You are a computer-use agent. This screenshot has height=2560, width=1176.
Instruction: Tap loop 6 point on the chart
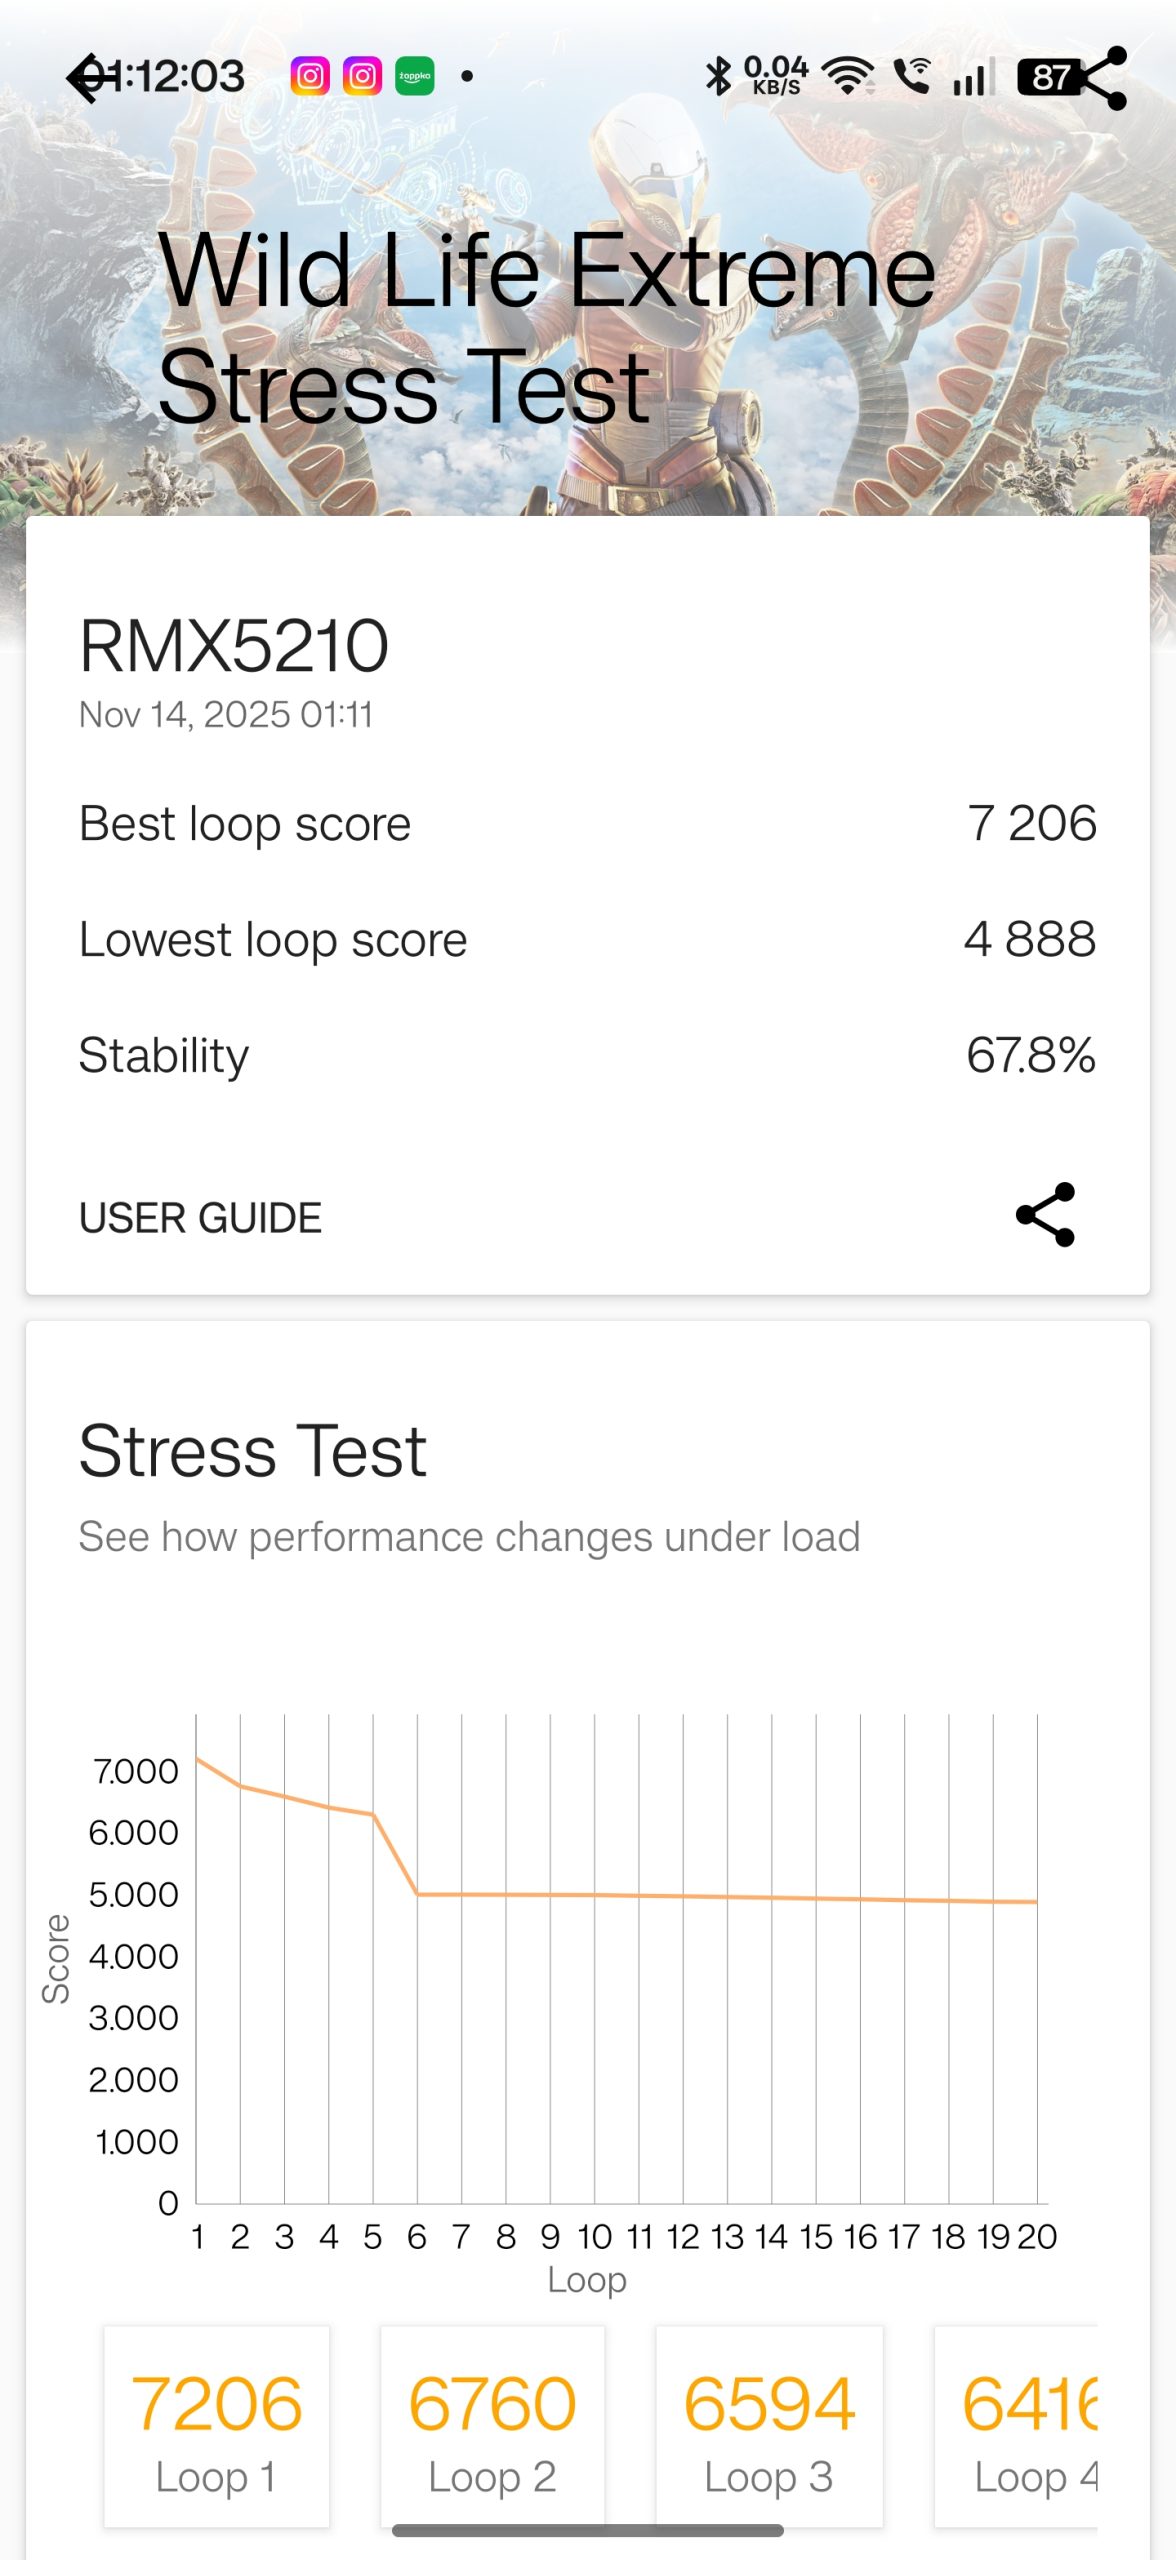[418, 1894]
